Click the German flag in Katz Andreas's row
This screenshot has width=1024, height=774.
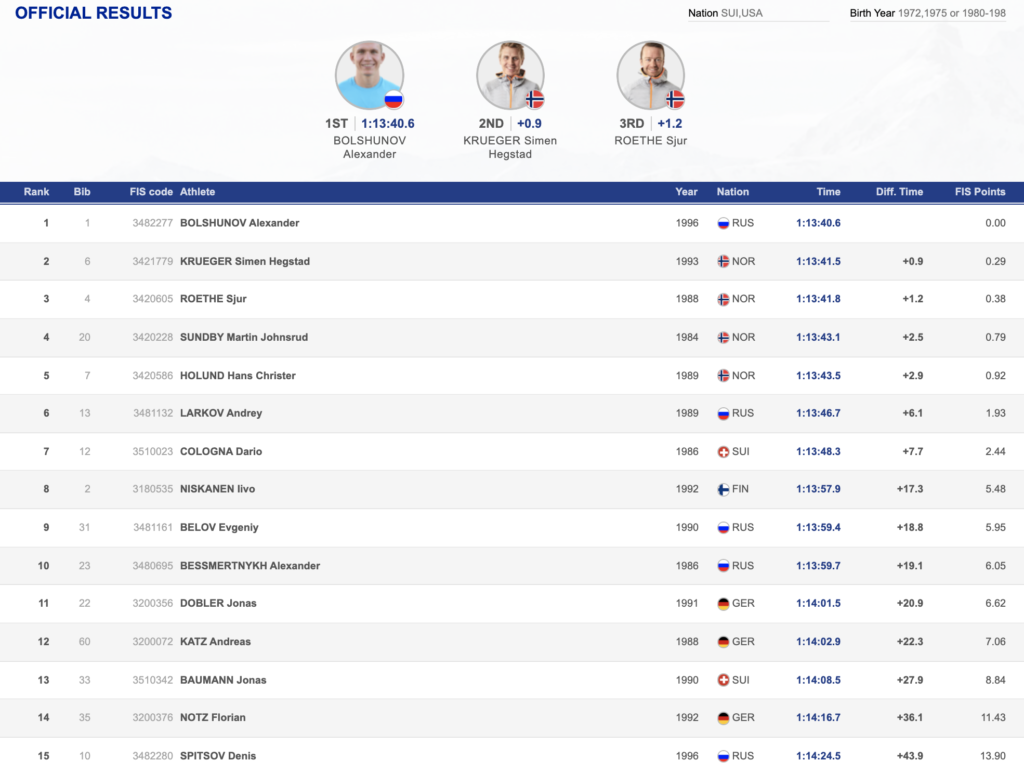(x=723, y=642)
